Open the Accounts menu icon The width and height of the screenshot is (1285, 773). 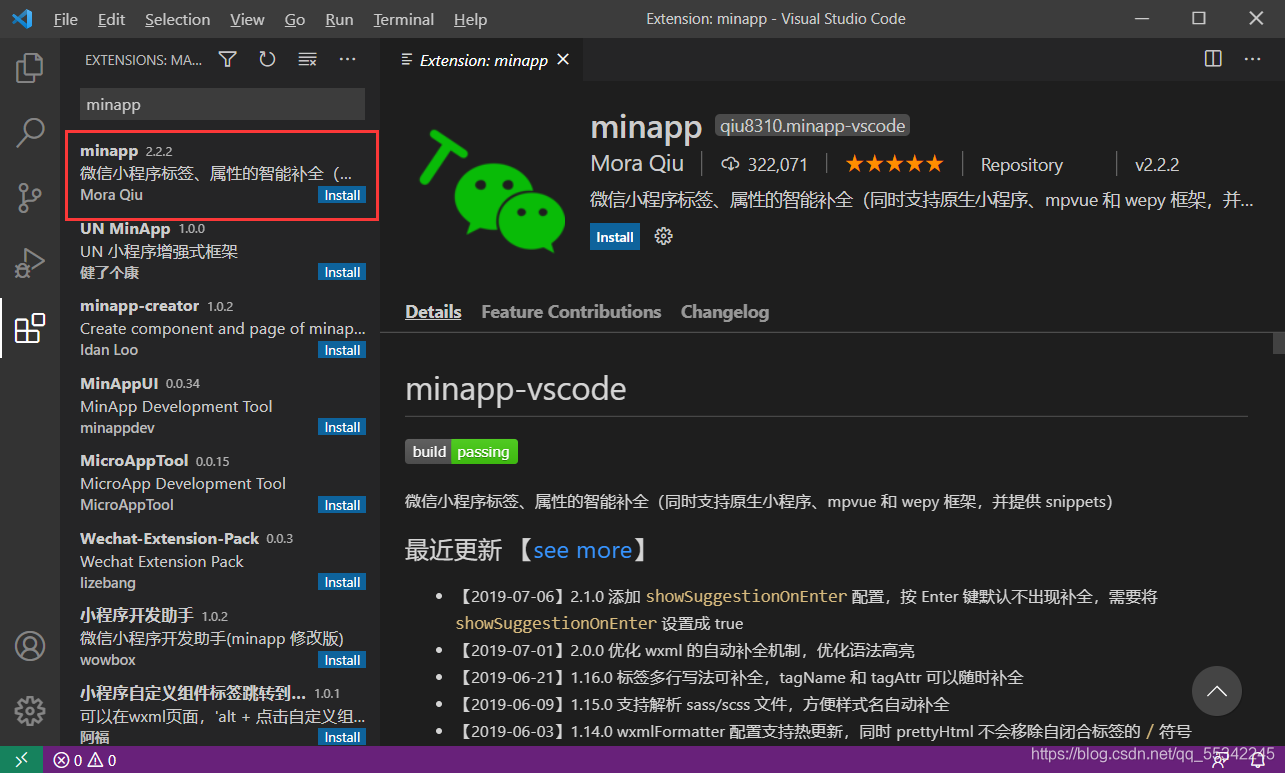click(x=30, y=646)
